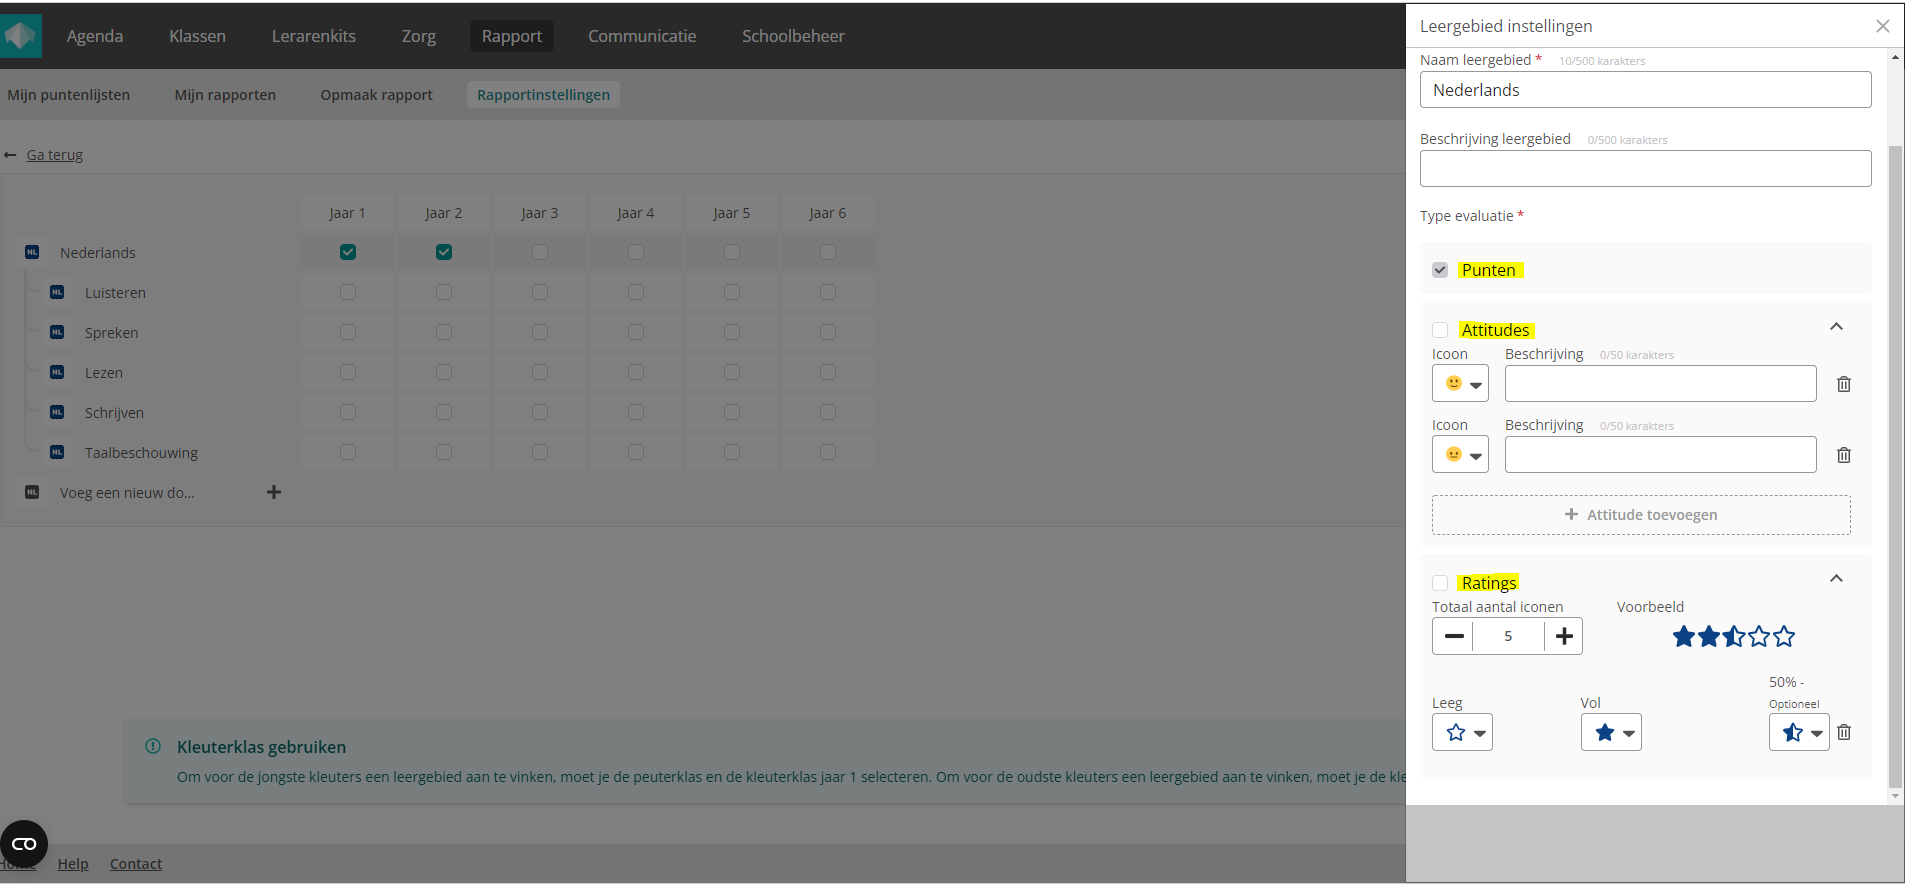Click the info icon beside Kleuterklas gebruiken

tap(153, 746)
